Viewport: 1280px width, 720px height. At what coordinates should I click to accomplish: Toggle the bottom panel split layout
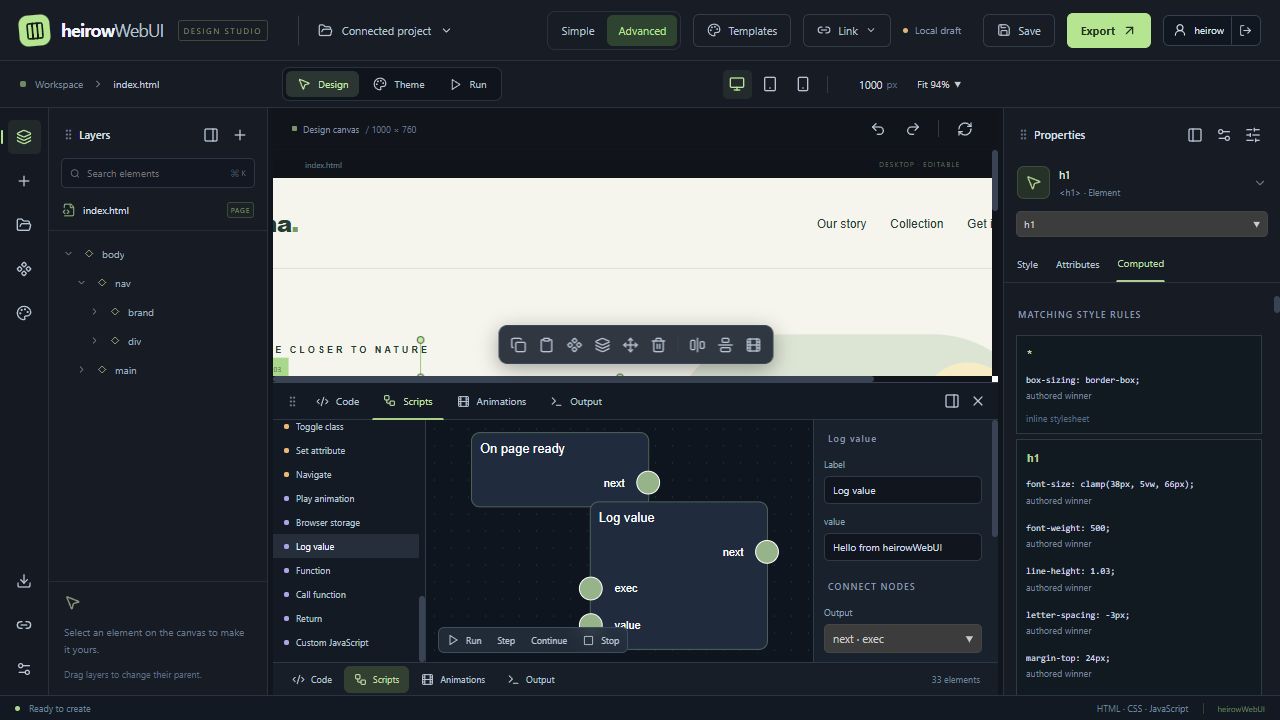click(x=952, y=401)
